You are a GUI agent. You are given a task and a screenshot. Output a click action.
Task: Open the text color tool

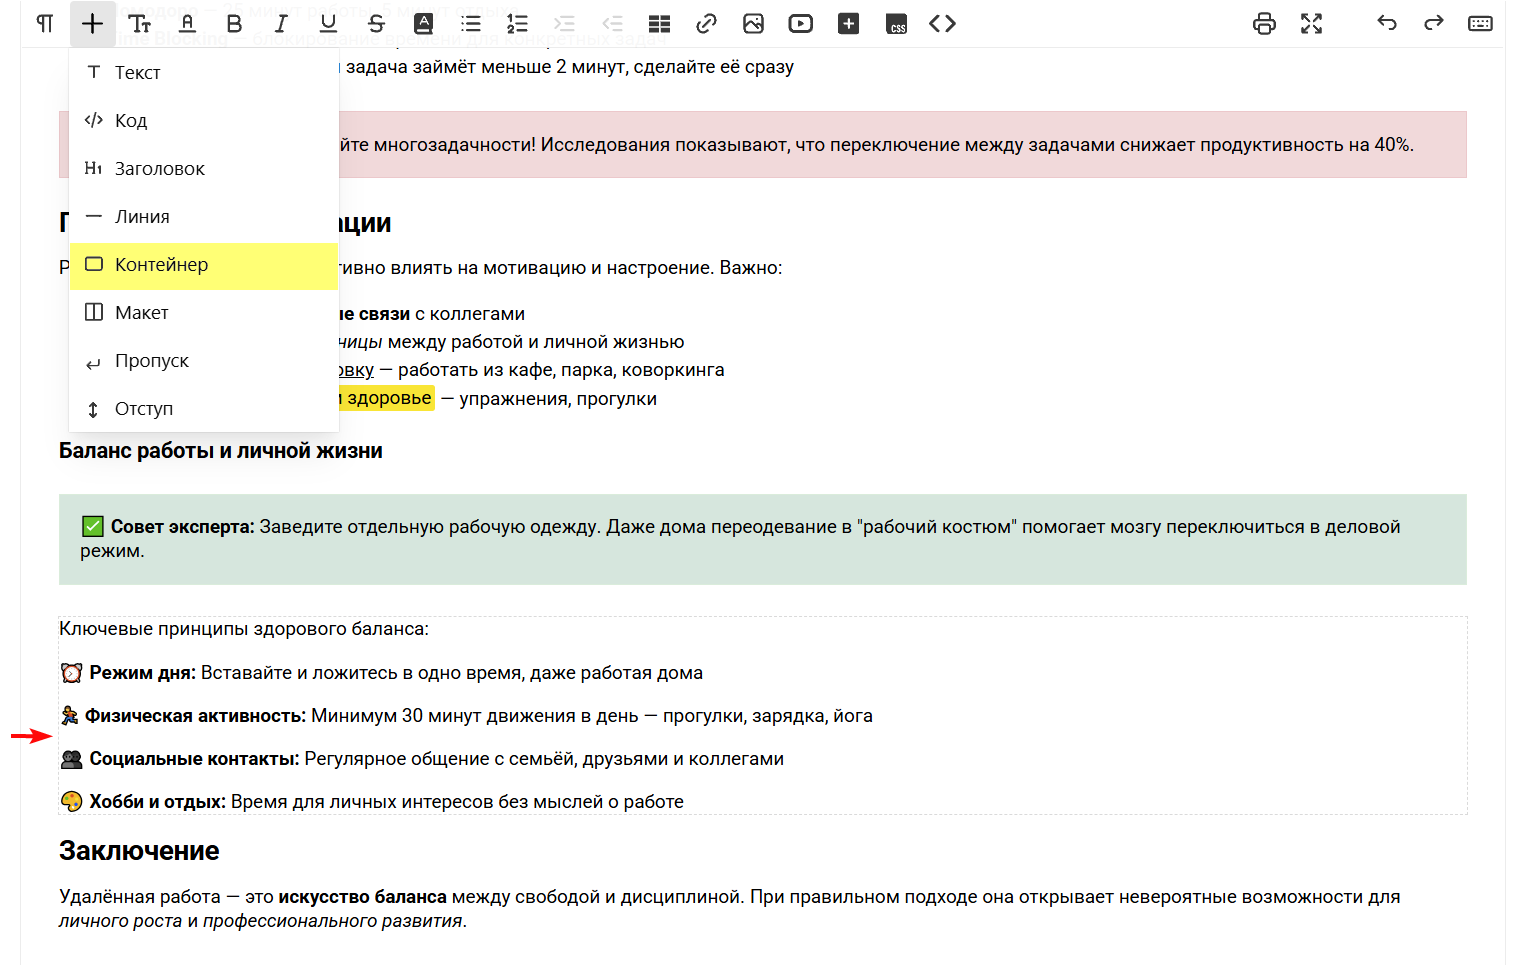point(187,24)
